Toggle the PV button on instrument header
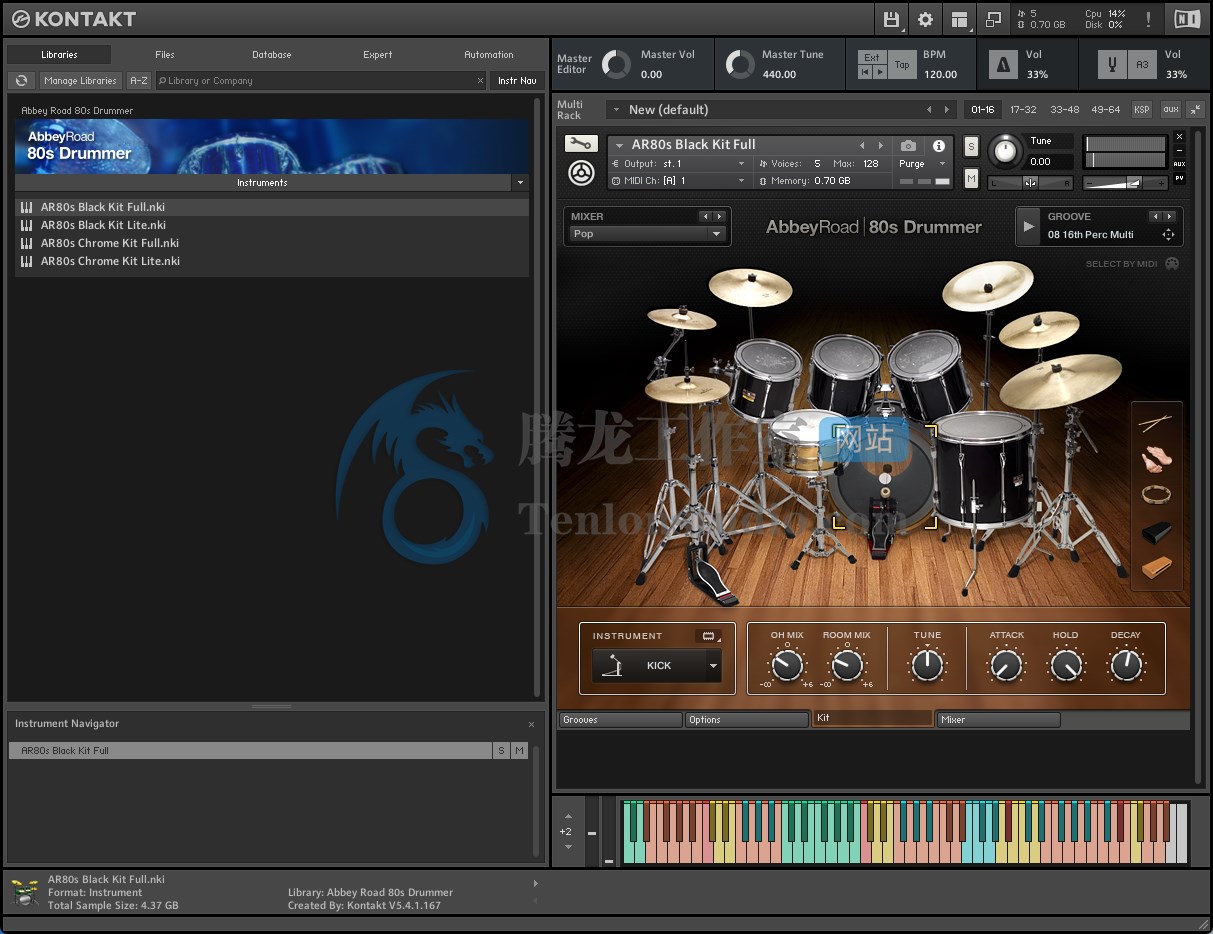This screenshot has height=934, width=1213. [1179, 179]
